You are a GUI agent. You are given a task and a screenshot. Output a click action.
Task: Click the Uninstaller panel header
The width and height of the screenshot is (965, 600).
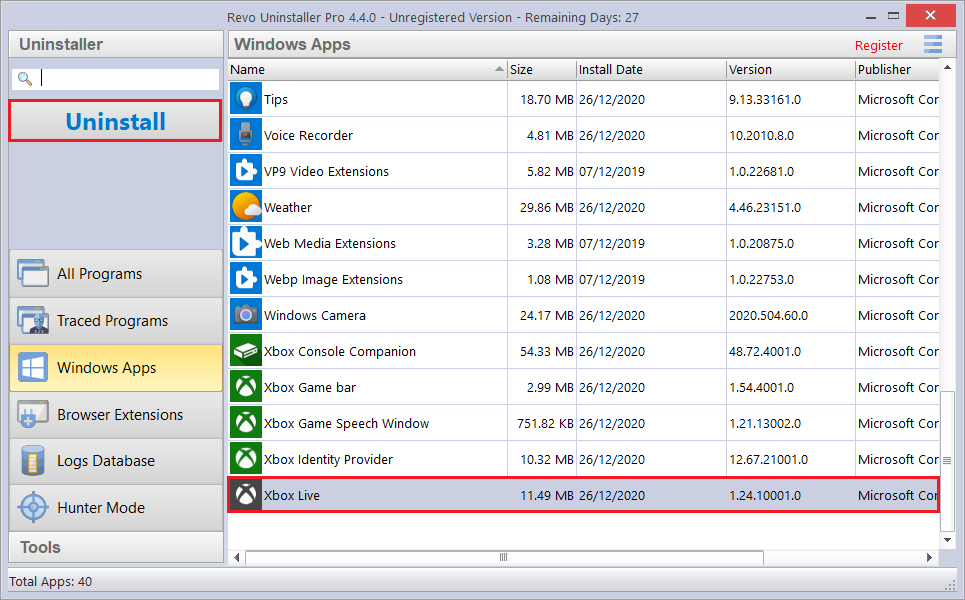pos(116,44)
